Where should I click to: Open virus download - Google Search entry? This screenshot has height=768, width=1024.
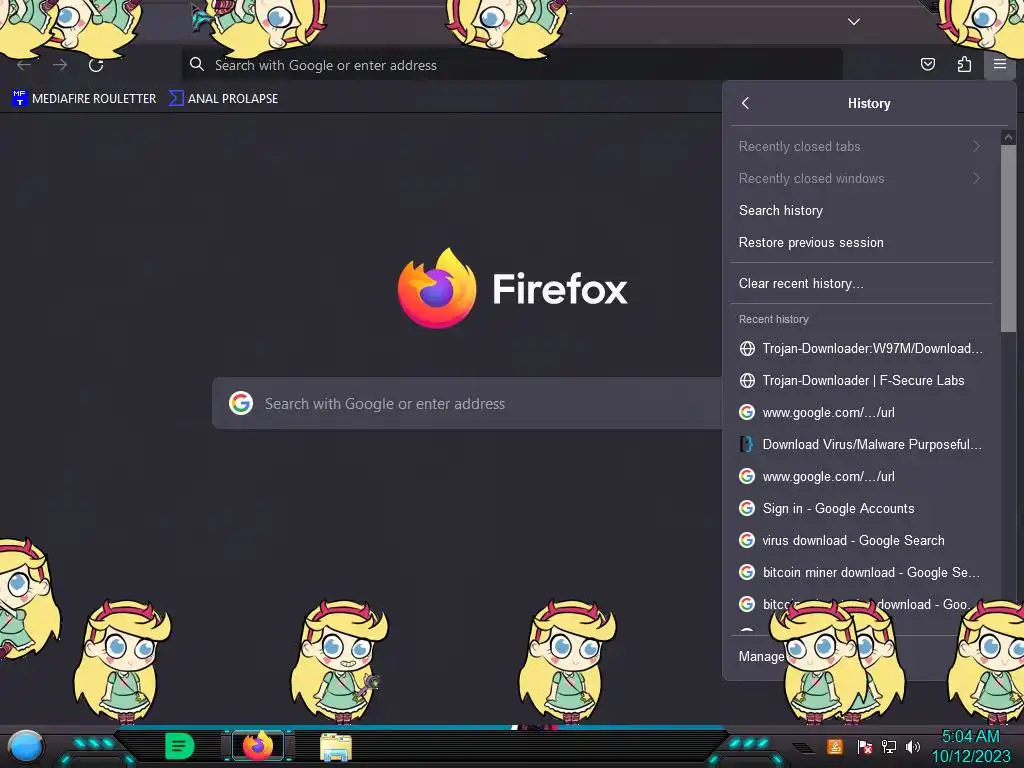coord(861,540)
